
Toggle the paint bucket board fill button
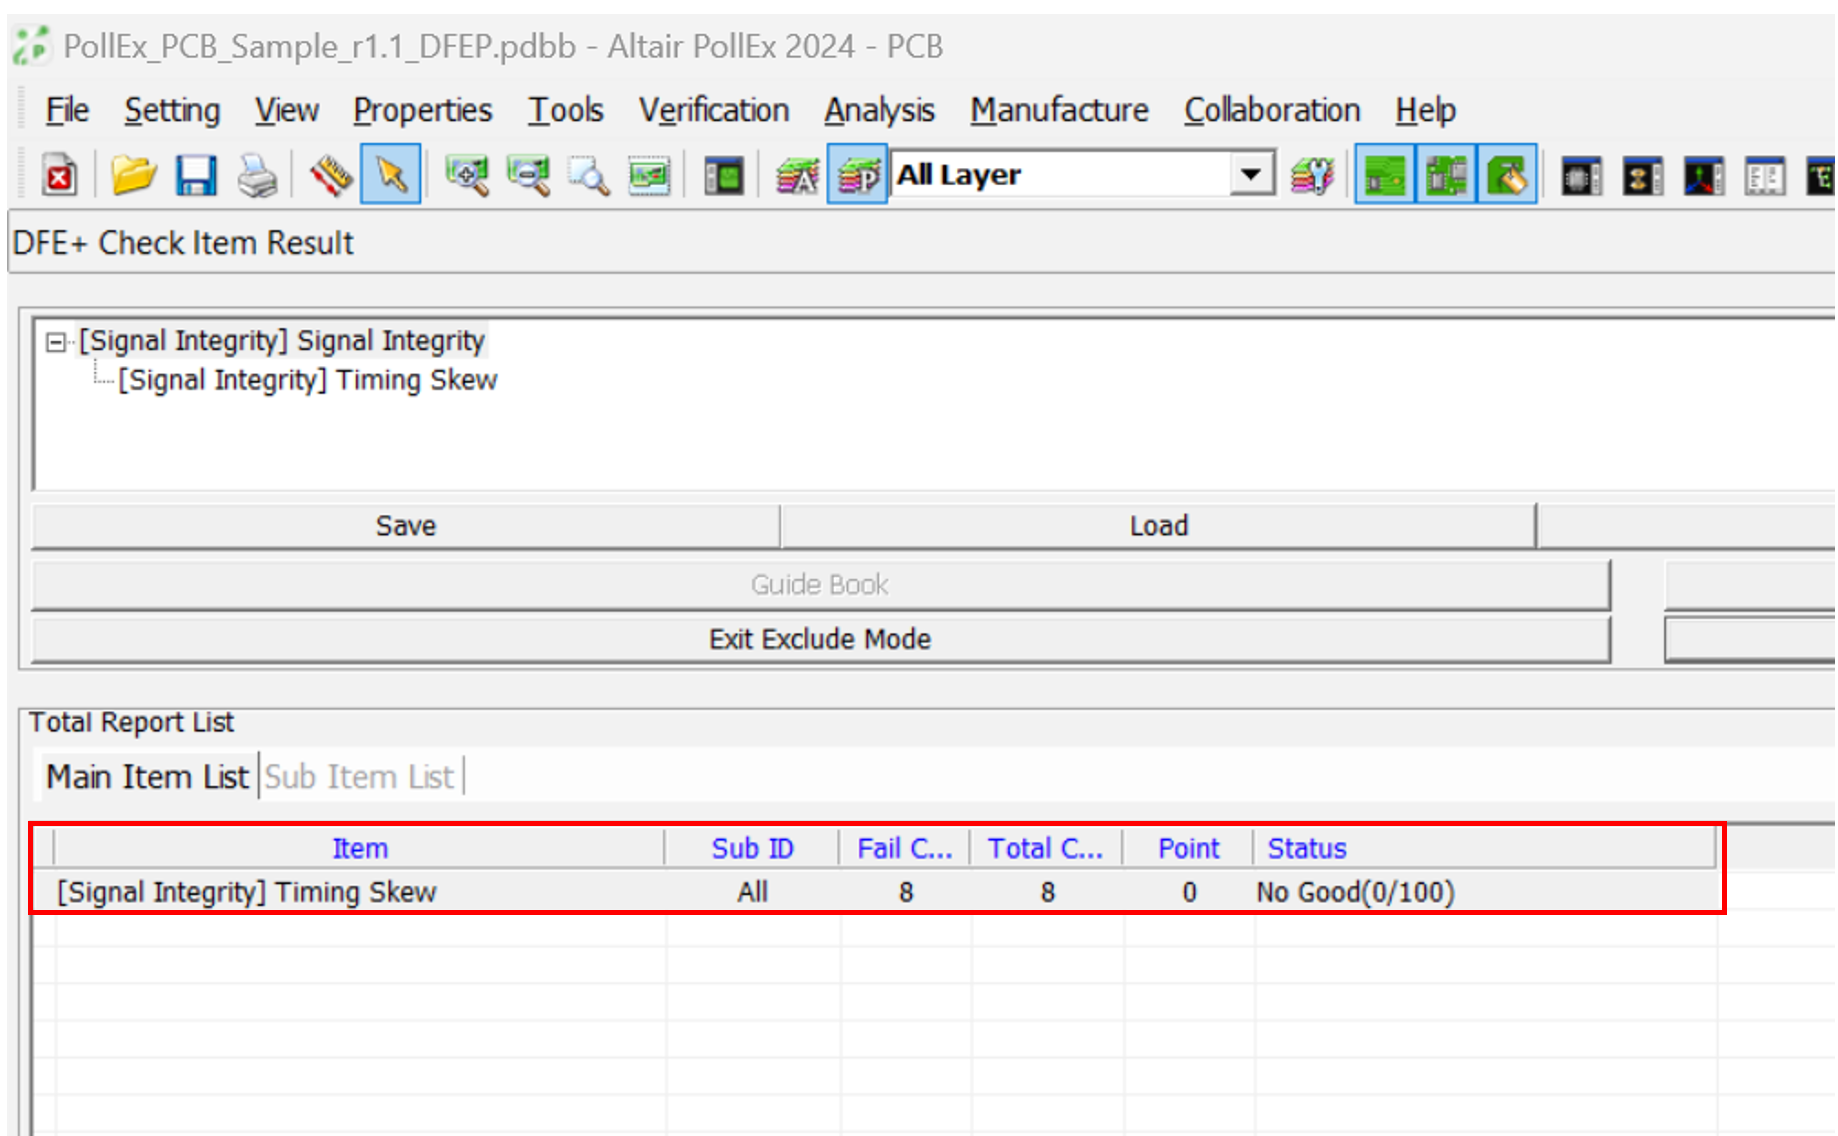pyautogui.click(x=1507, y=176)
